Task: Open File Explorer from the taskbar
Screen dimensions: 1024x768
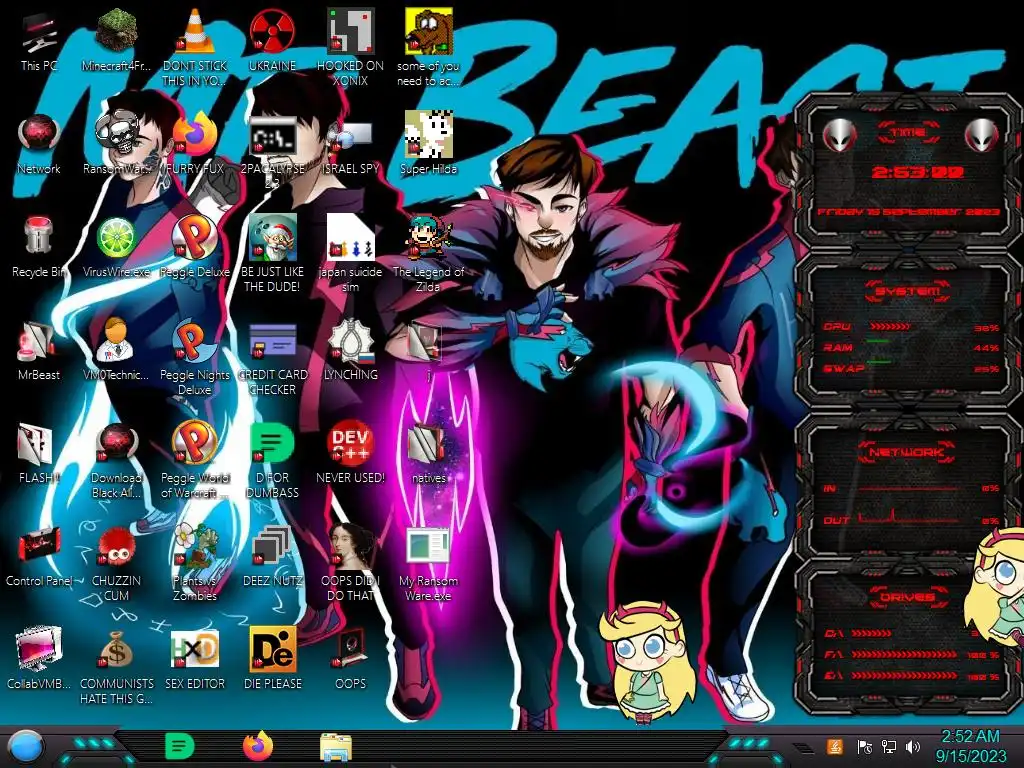Action: pos(336,747)
